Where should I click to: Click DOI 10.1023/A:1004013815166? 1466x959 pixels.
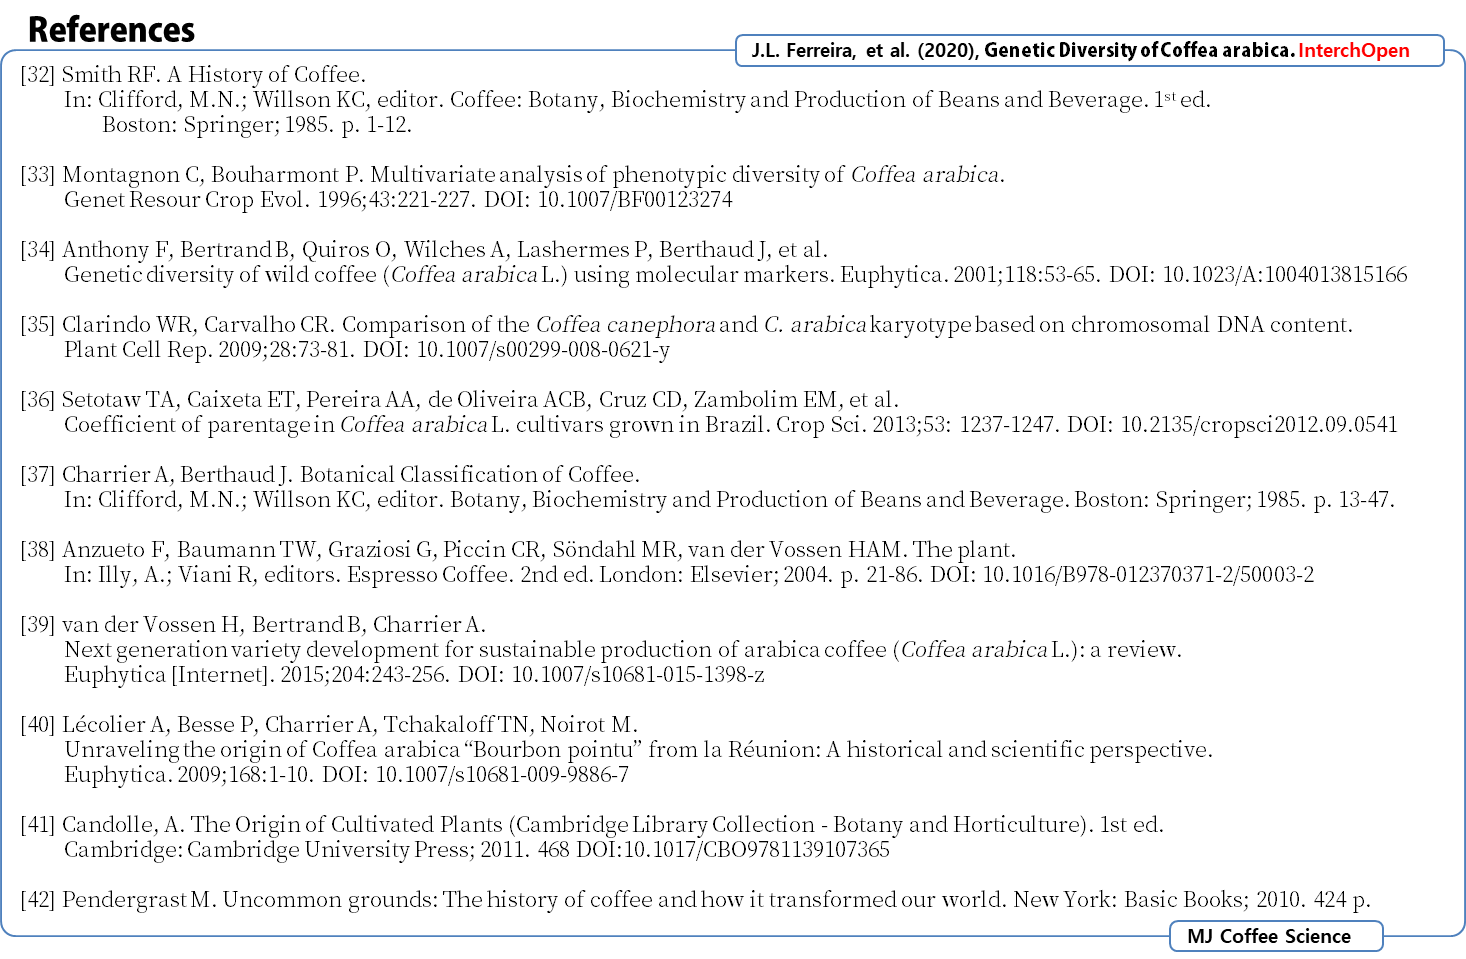pyautogui.click(x=1258, y=275)
